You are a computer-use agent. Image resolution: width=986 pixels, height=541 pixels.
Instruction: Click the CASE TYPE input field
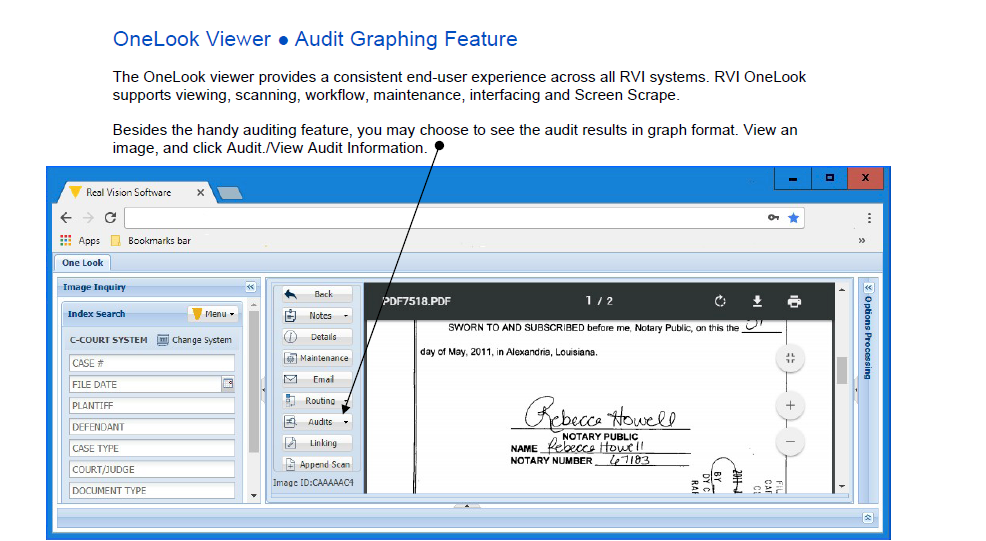click(152, 449)
